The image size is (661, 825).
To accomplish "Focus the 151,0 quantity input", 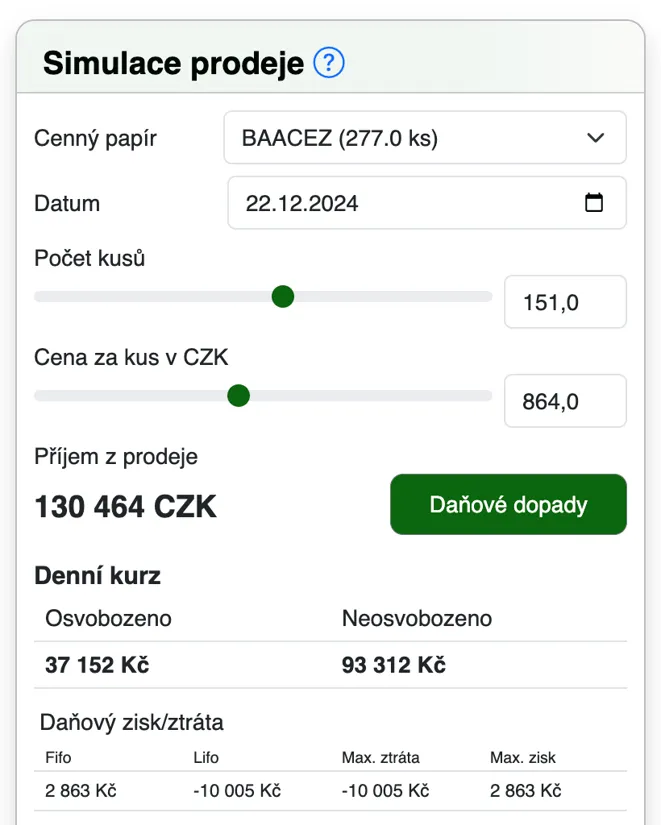I will 565,302.
